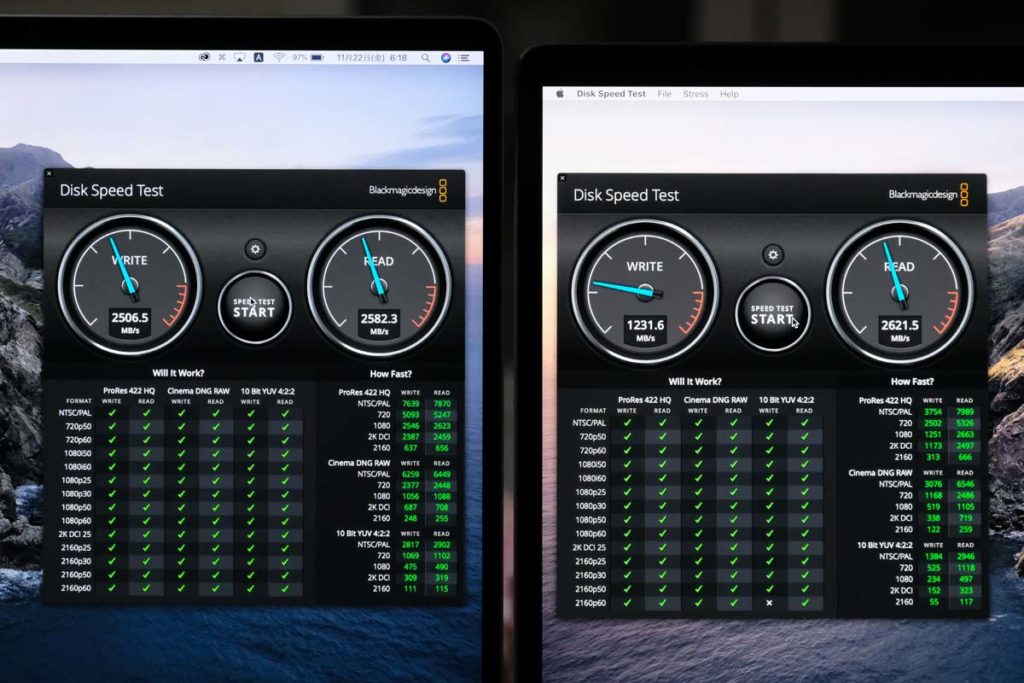Open settings gear in left Disk Speed Test window
The width and height of the screenshot is (1024, 683).
255,249
